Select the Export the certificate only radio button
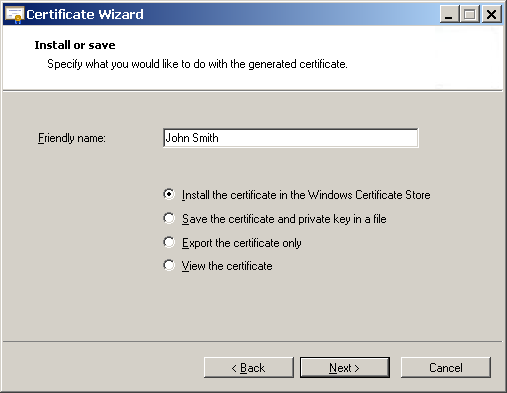 (x=169, y=242)
